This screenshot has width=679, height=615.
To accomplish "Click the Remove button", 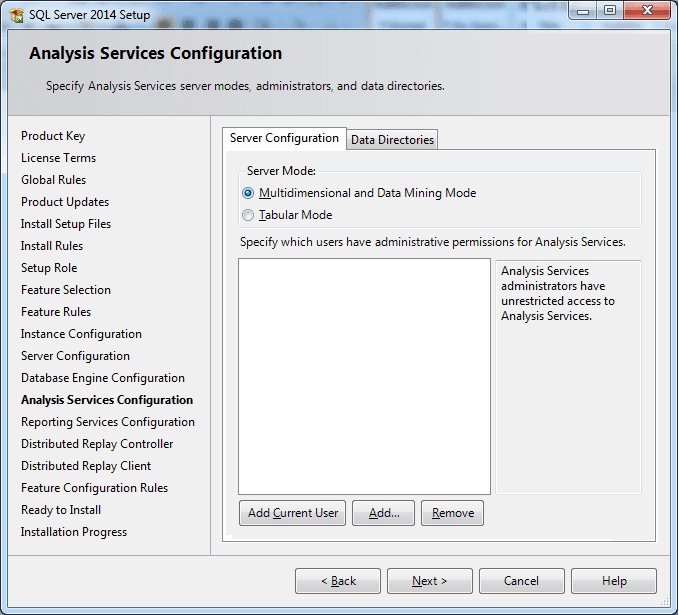I will pos(453,513).
